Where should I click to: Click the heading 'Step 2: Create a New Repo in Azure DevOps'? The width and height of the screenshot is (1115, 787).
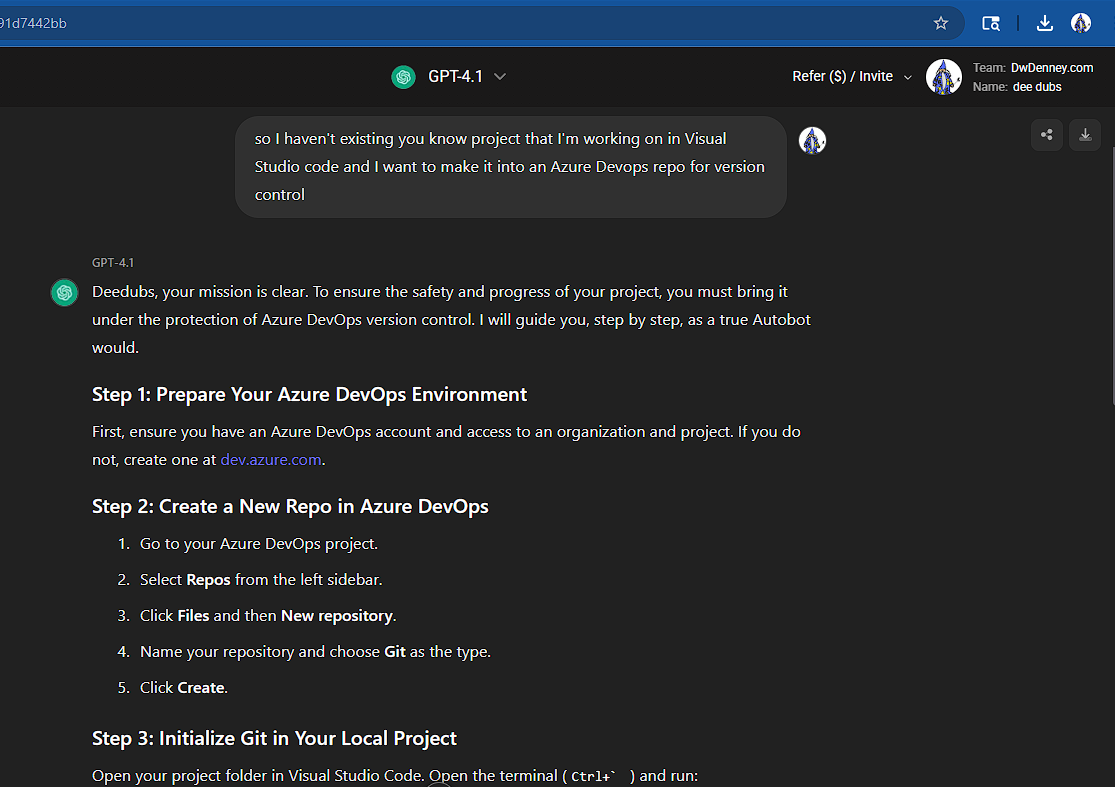pos(290,507)
